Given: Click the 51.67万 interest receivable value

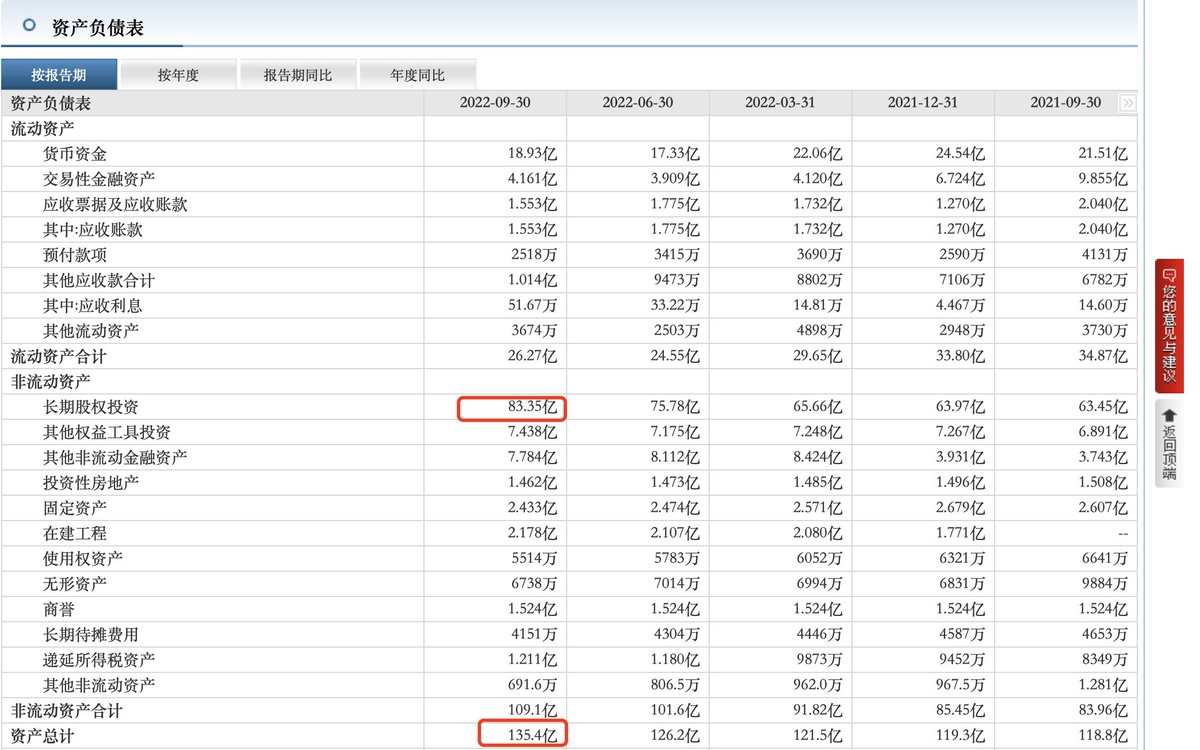Looking at the screenshot, I should 531,306.
